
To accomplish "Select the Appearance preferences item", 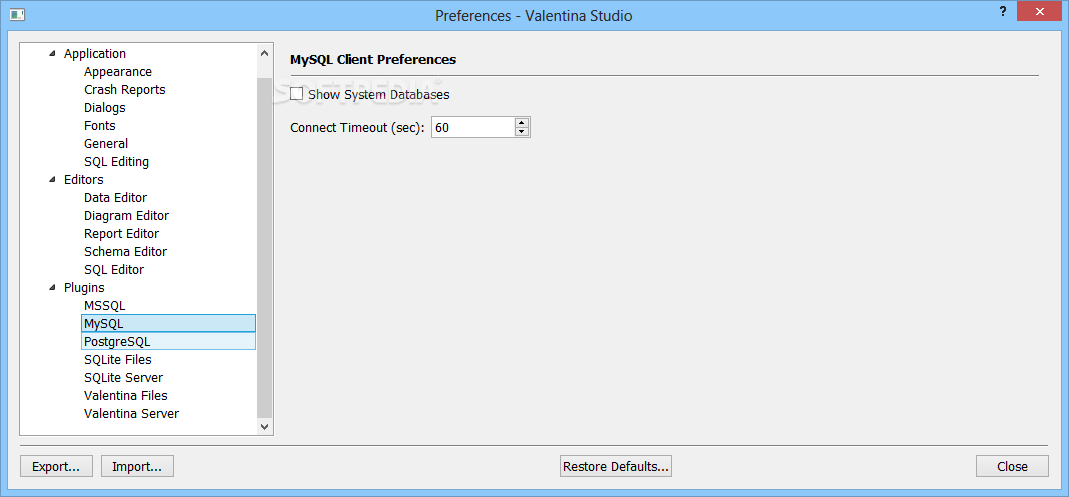I will click(x=118, y=72).
